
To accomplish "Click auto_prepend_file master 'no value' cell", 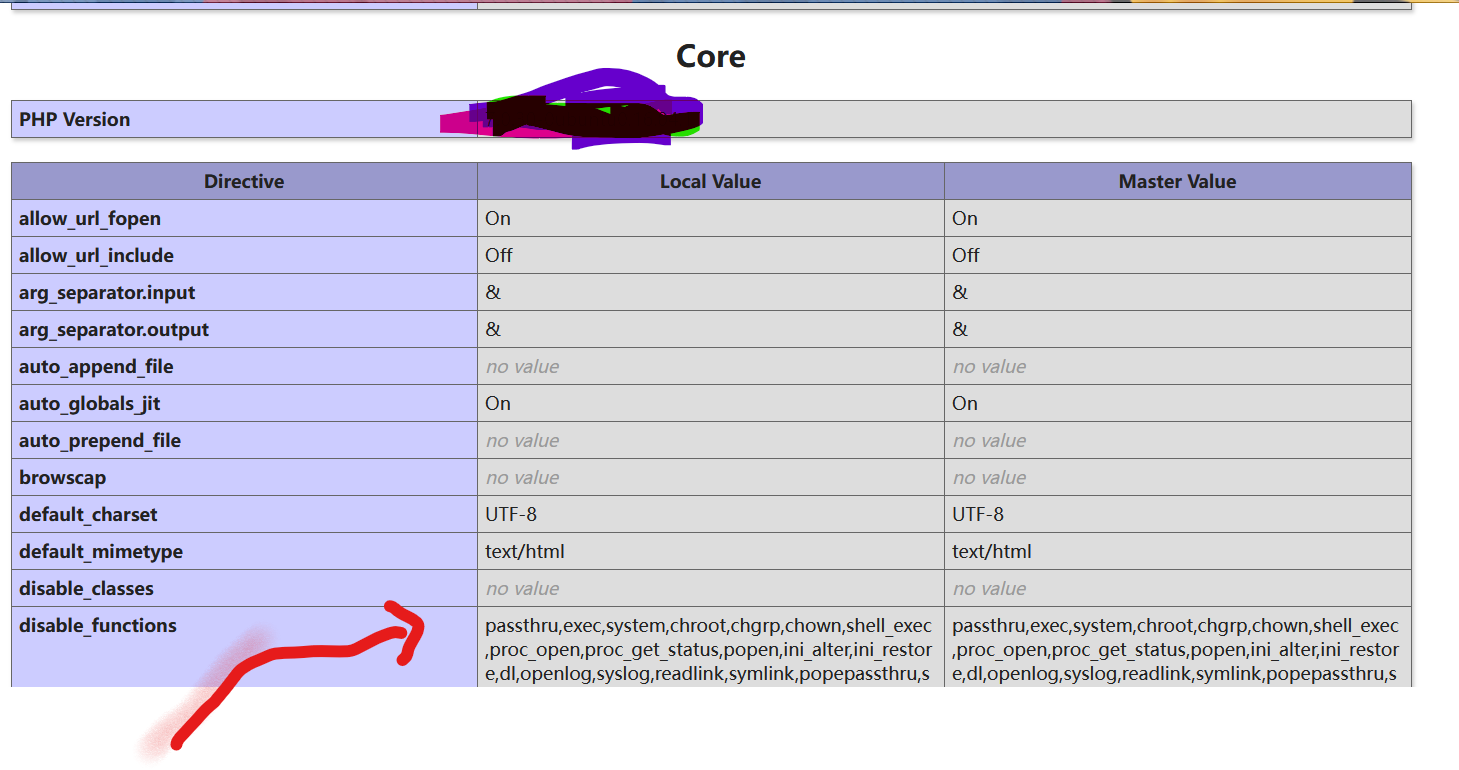I will click(1178, 440).
